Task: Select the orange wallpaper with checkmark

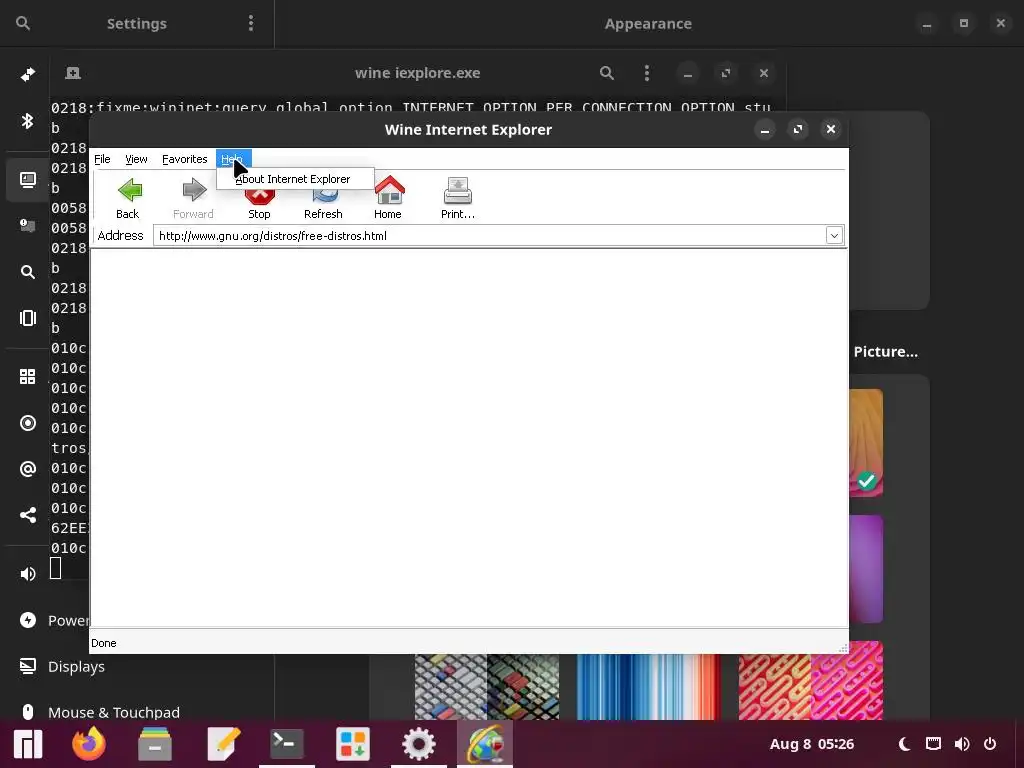Action: (866, 443)
